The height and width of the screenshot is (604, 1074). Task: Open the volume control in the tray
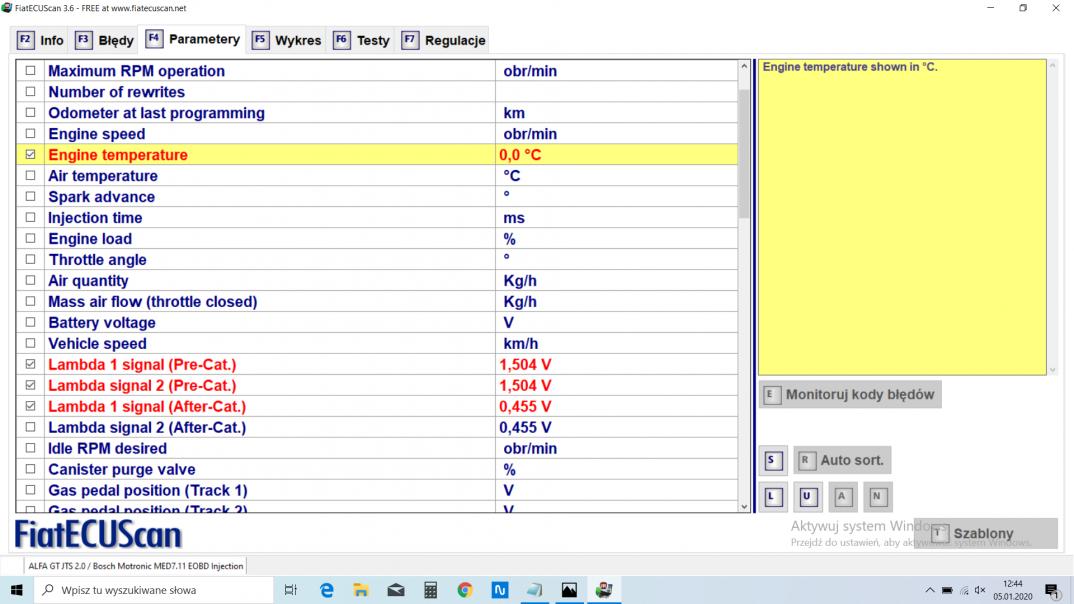tap(980, 590)
